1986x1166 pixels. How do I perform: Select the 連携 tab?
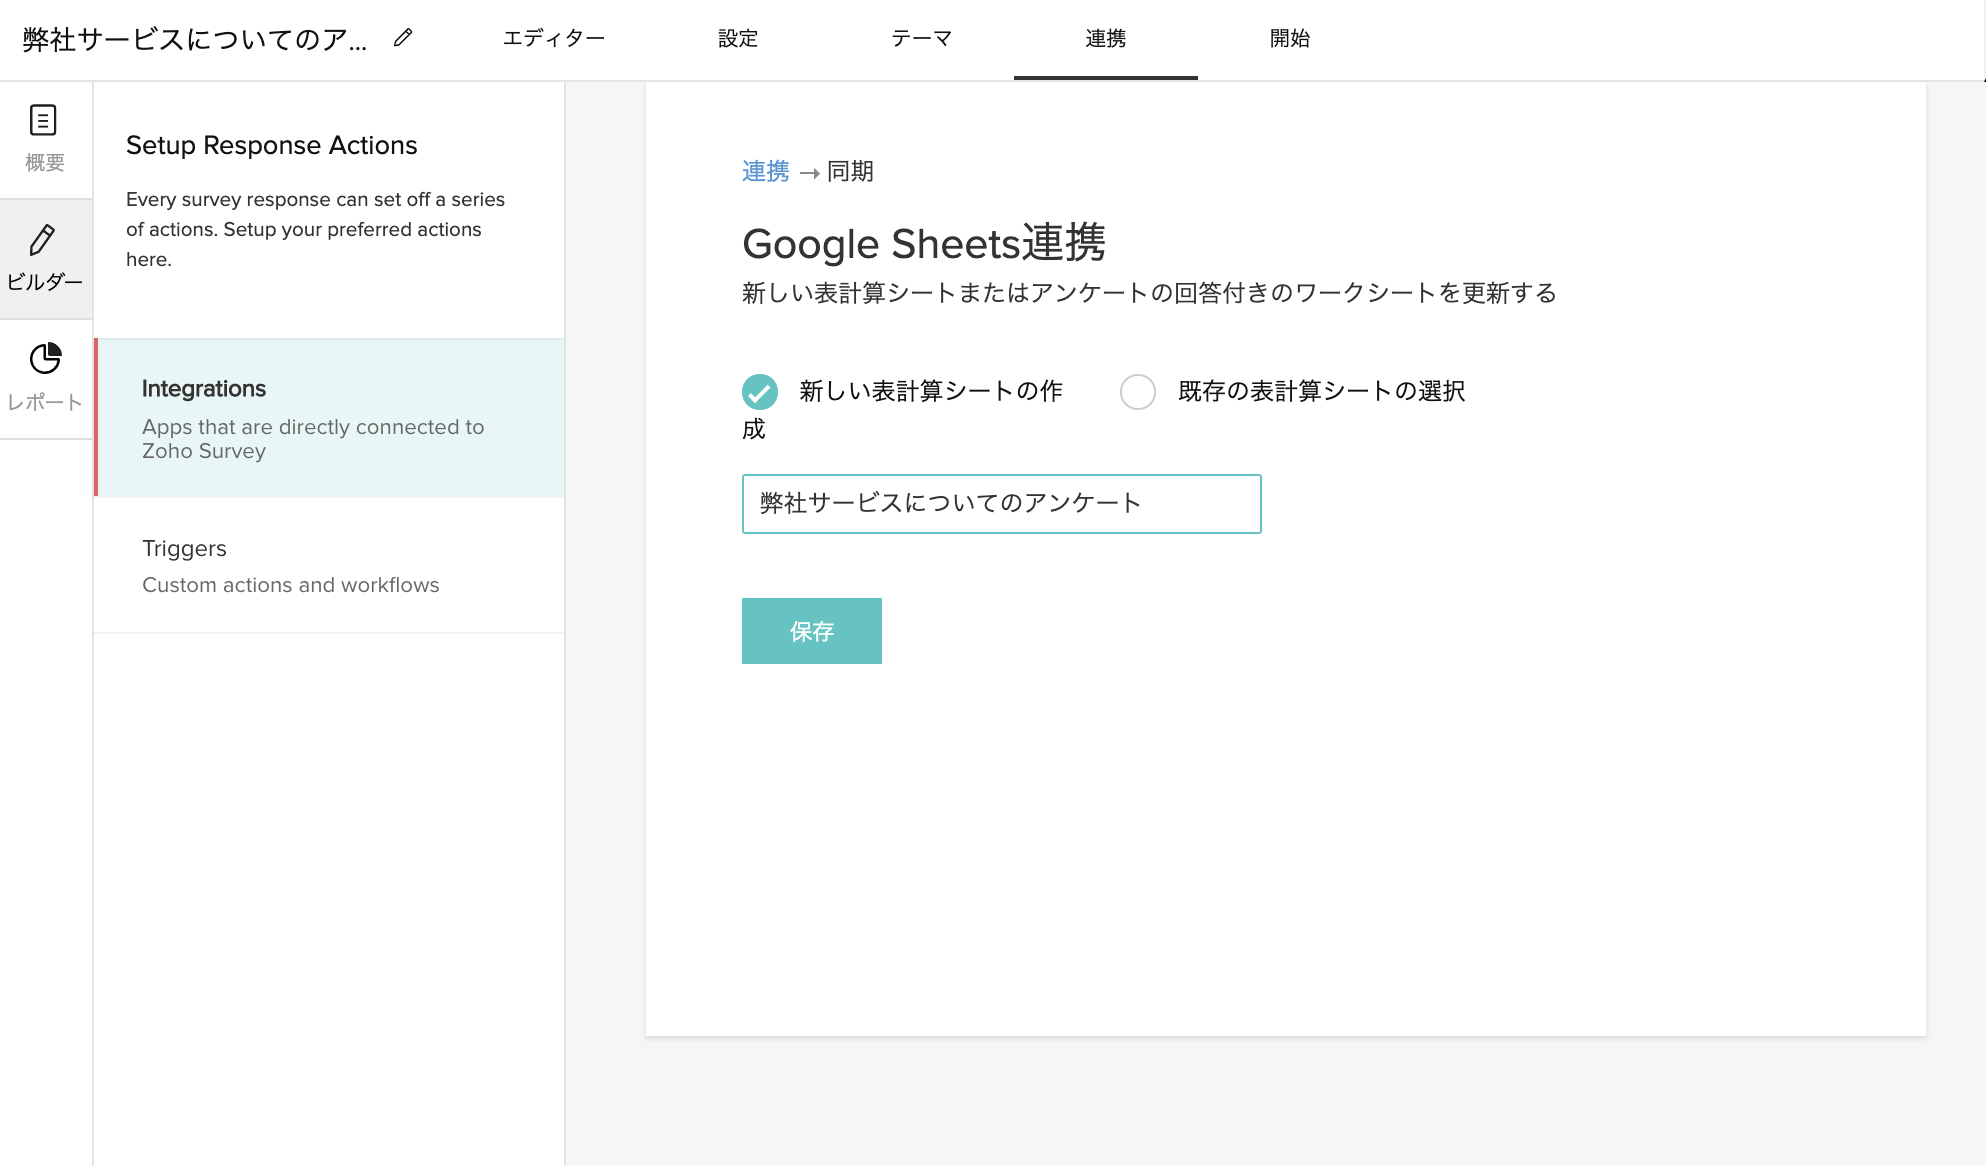coord(1105,38)
